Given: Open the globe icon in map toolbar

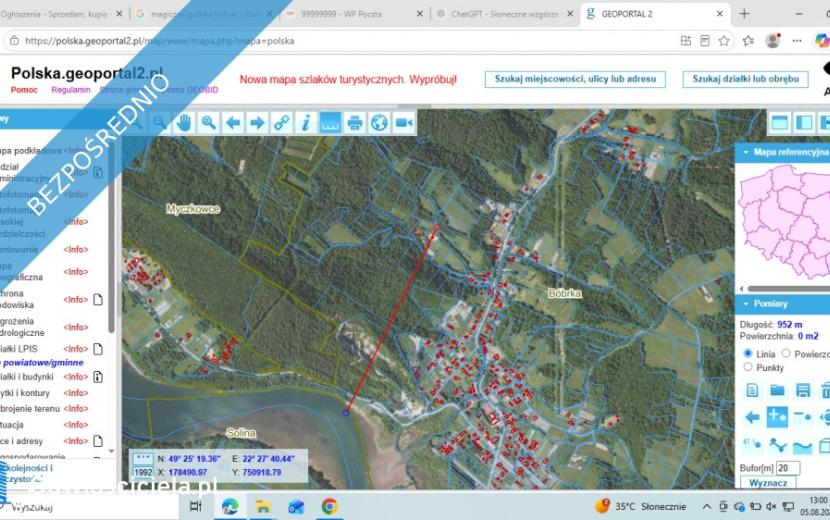Looking at the screenshot, I should click(x=379, y=123).
